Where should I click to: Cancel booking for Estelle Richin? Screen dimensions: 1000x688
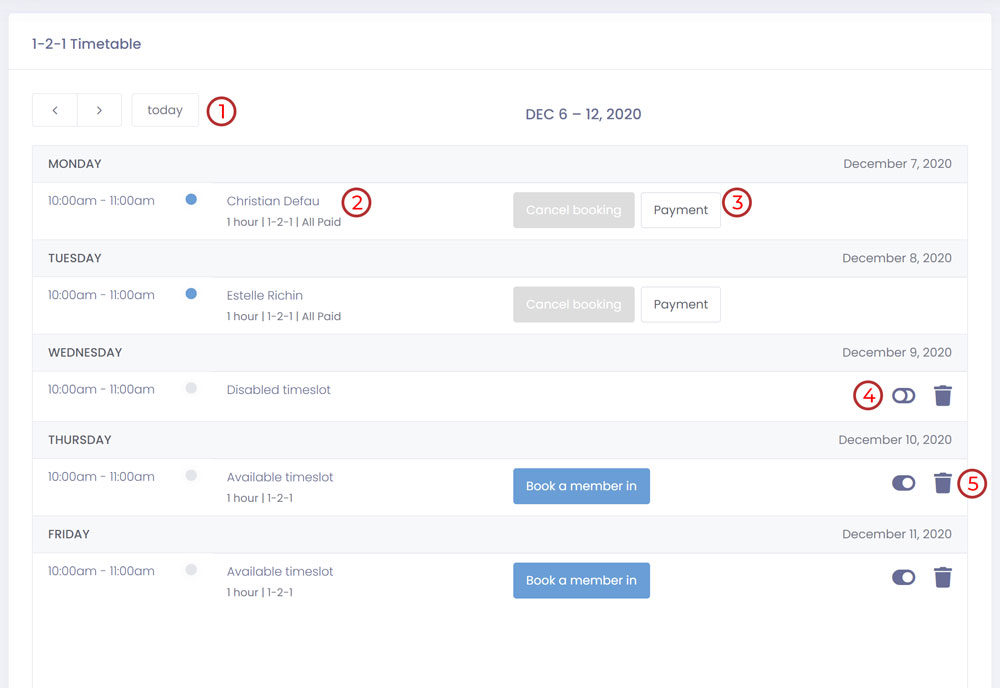[573, 304]
